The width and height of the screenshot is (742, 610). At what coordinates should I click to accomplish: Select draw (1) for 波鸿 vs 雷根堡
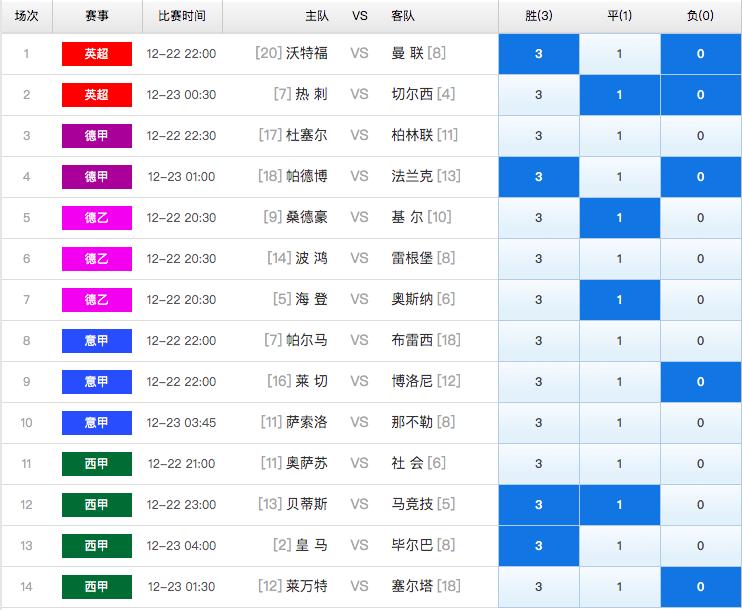(619, 259)
